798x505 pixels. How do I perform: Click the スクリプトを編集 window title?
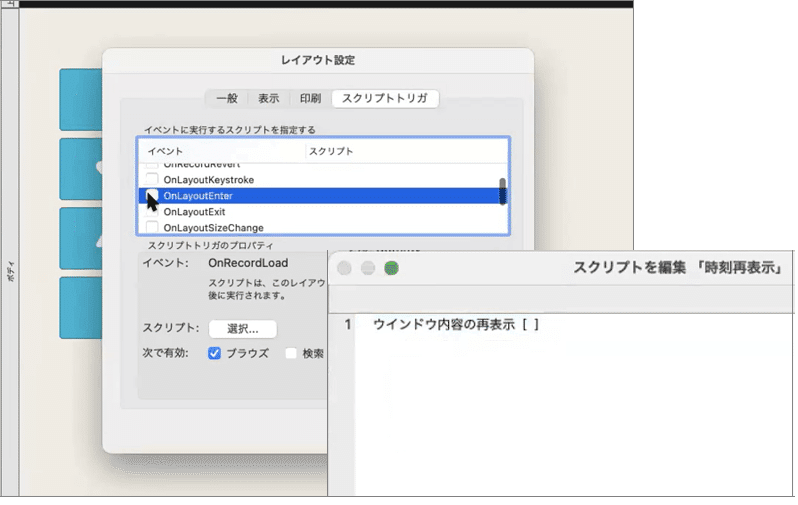pos(678,267)
